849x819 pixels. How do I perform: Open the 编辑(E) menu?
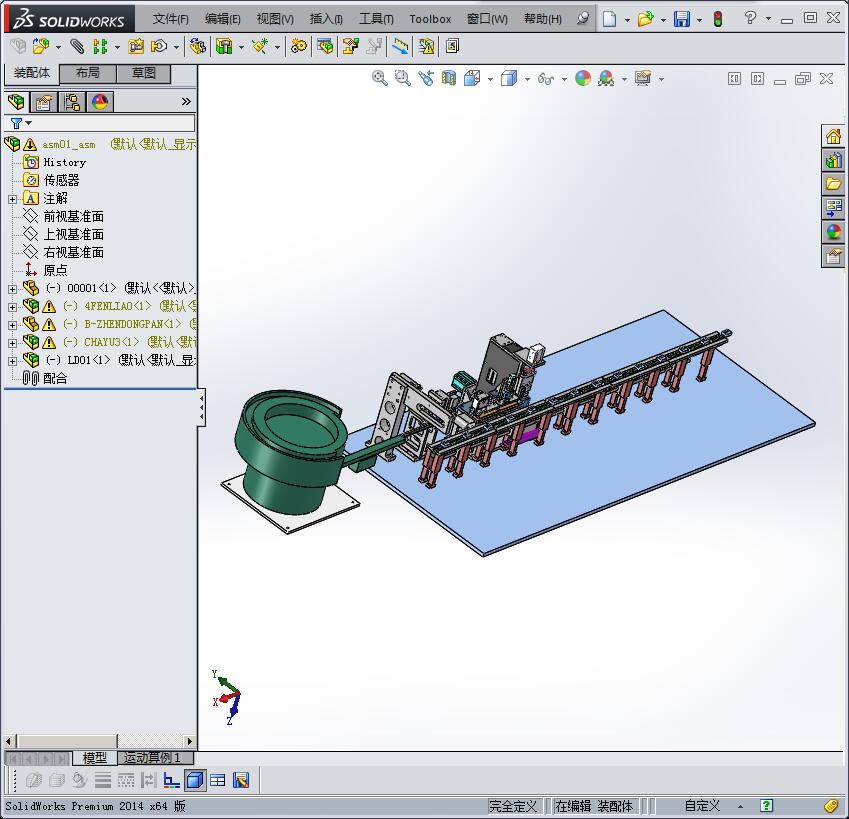coord(223,19)
